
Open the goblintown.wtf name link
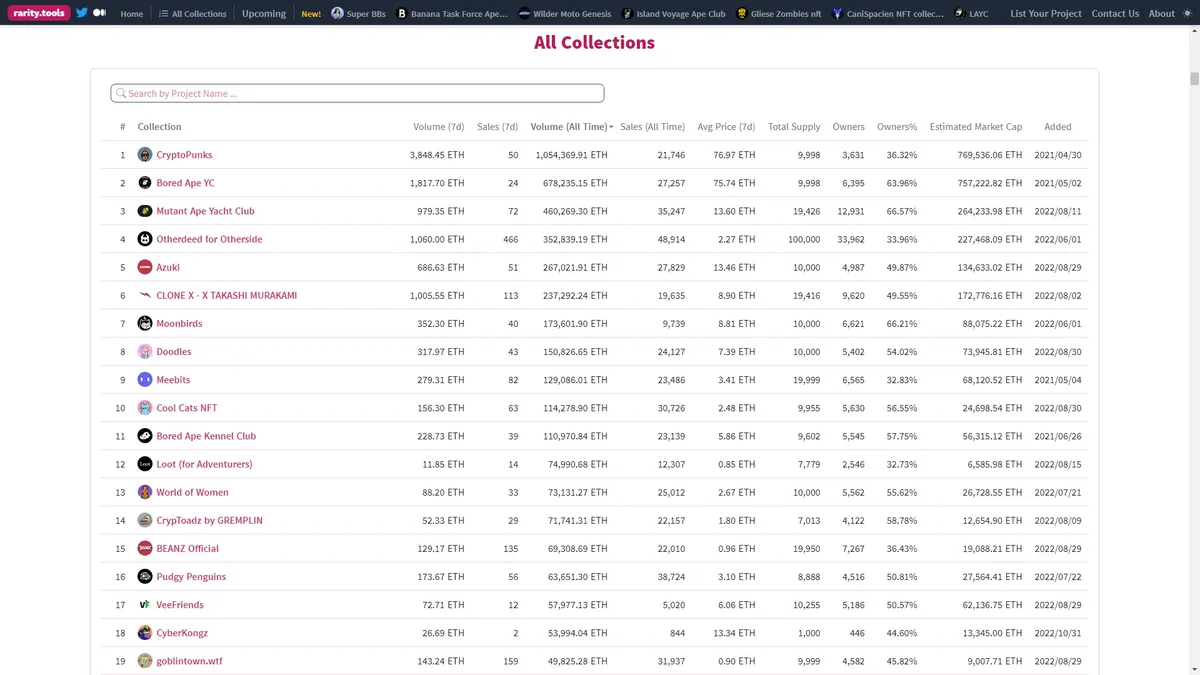(x=189, y=661)
